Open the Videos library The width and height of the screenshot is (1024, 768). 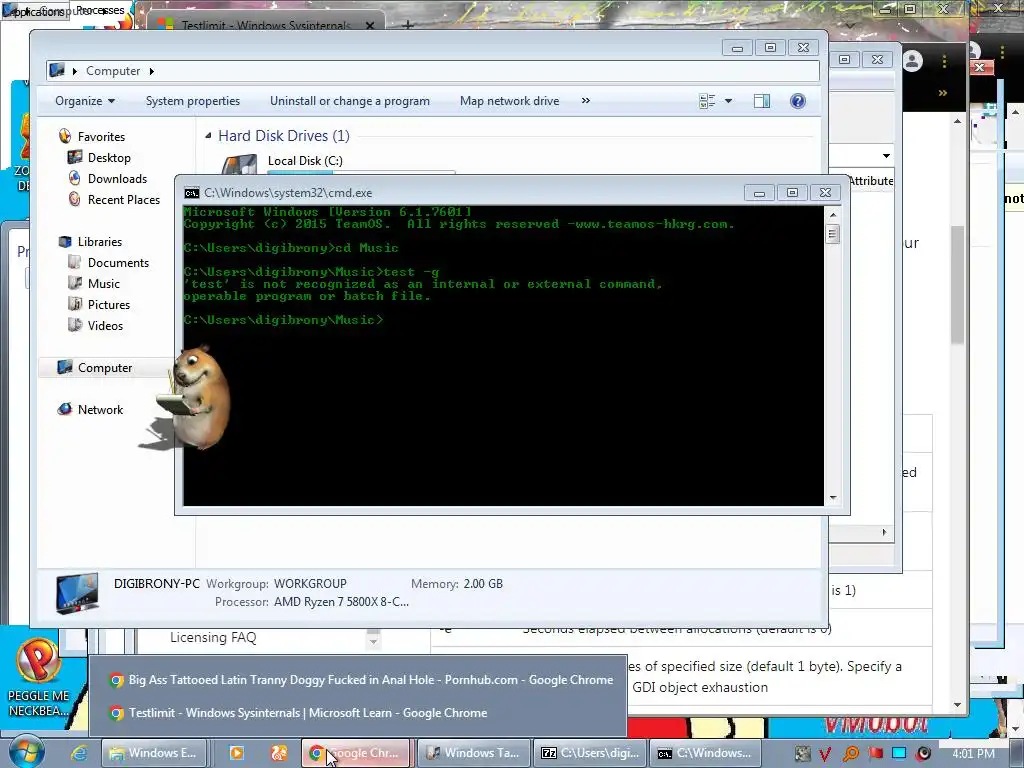click(x=105, y=325)
